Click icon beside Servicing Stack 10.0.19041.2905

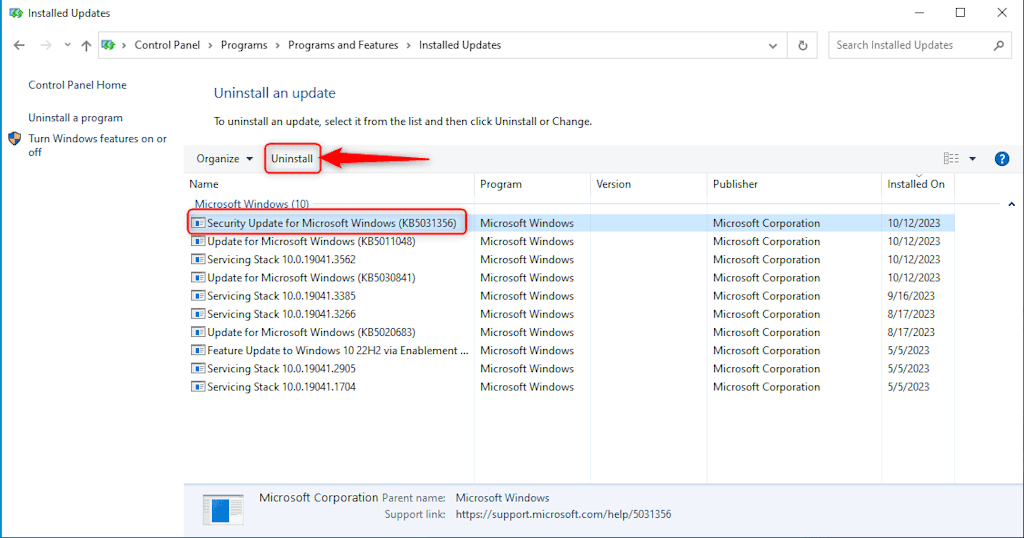198,369
